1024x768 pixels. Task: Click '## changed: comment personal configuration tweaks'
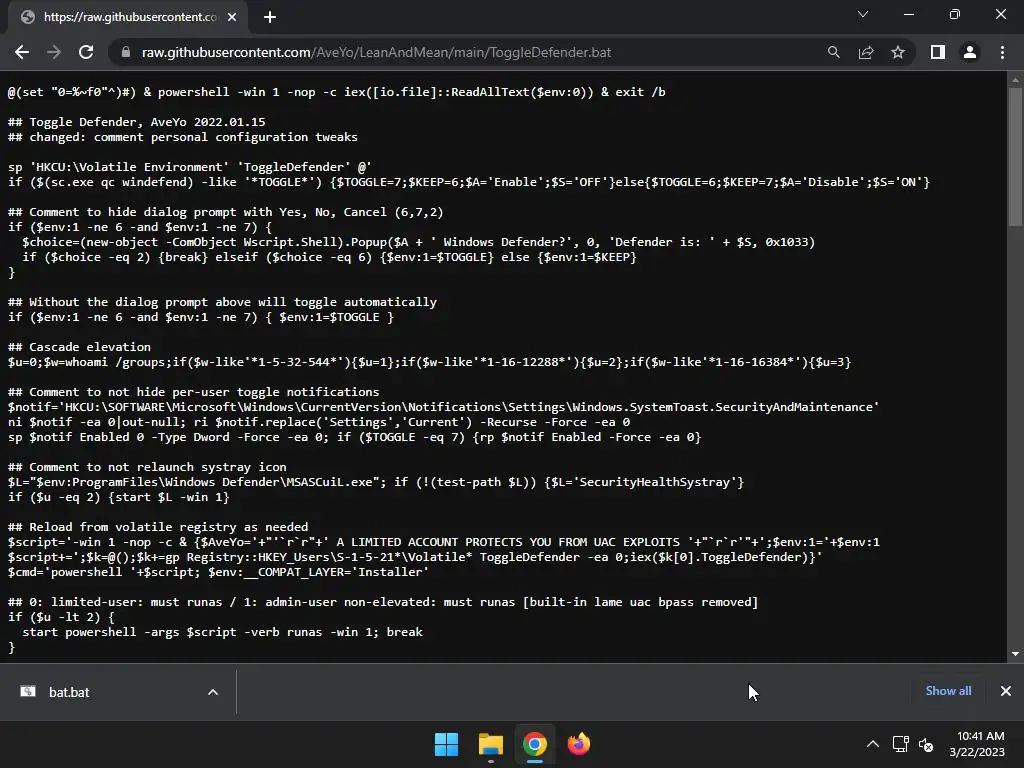point(183,137)
